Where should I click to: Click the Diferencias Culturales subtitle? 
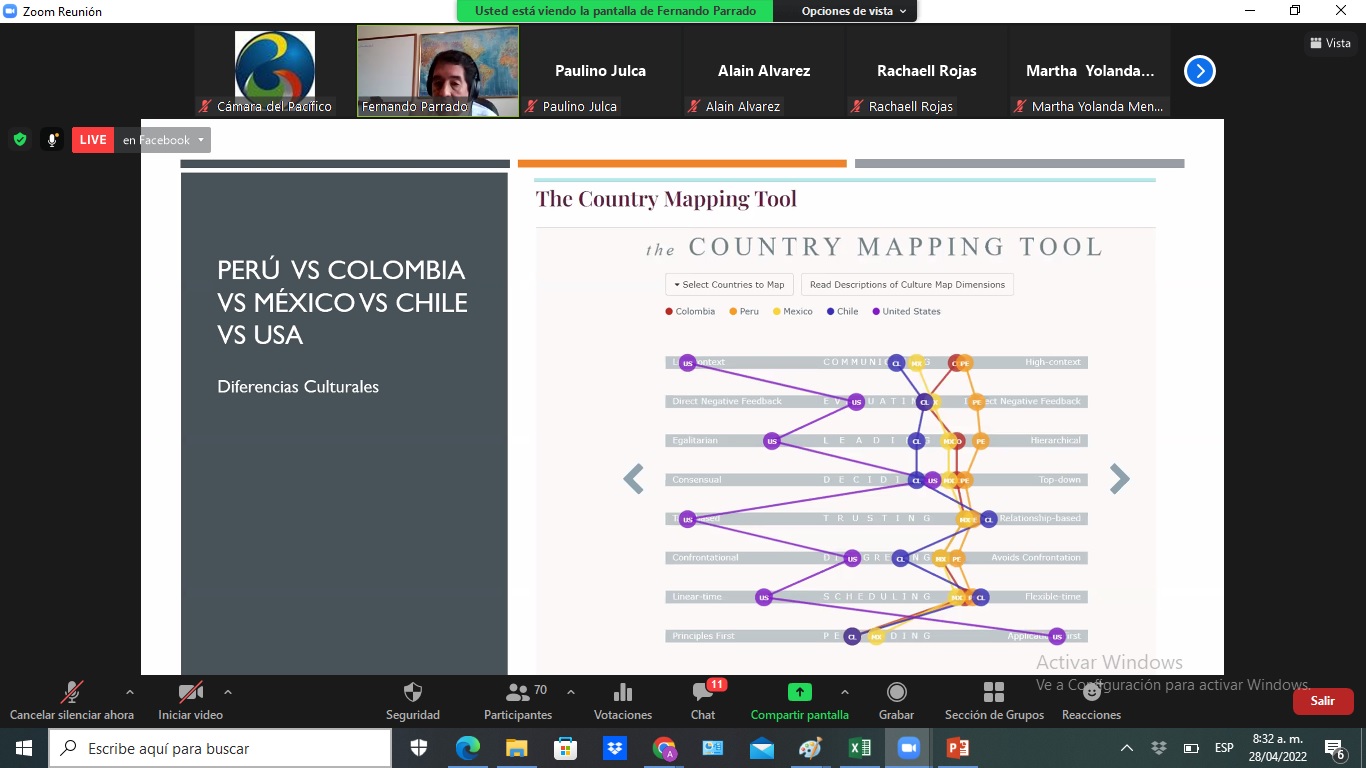298,387
